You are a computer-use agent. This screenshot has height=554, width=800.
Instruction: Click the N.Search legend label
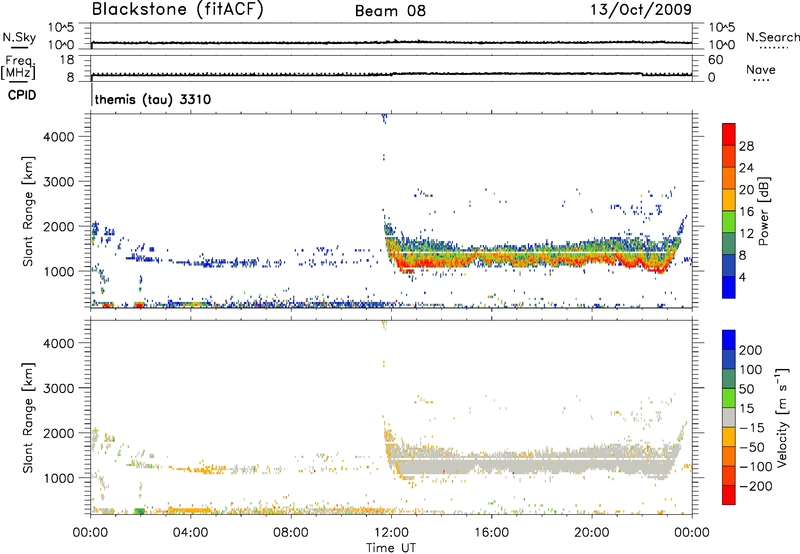pyautogui.click(x=773, y=37)
